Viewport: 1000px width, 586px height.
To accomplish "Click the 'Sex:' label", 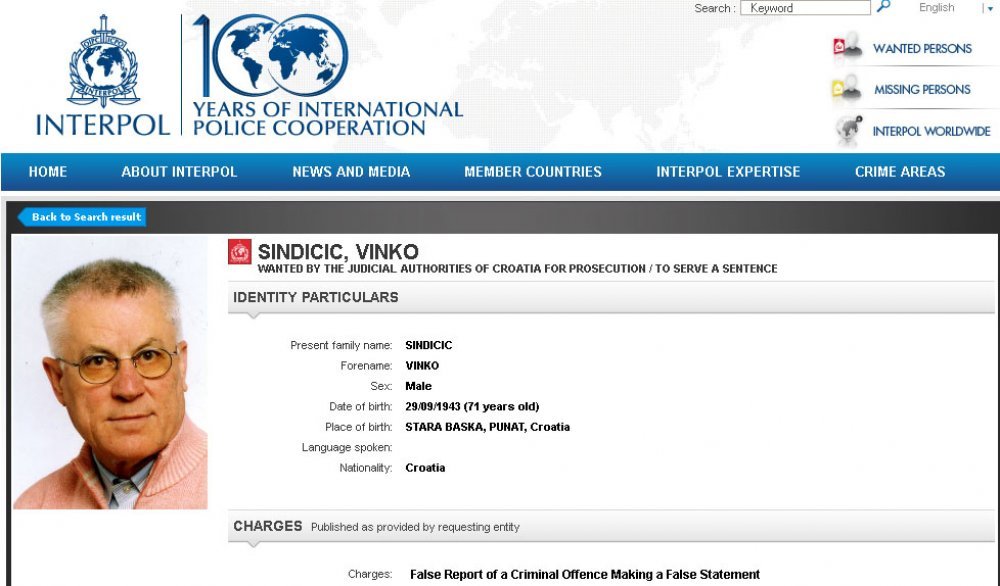I will [x=381, y=386].
